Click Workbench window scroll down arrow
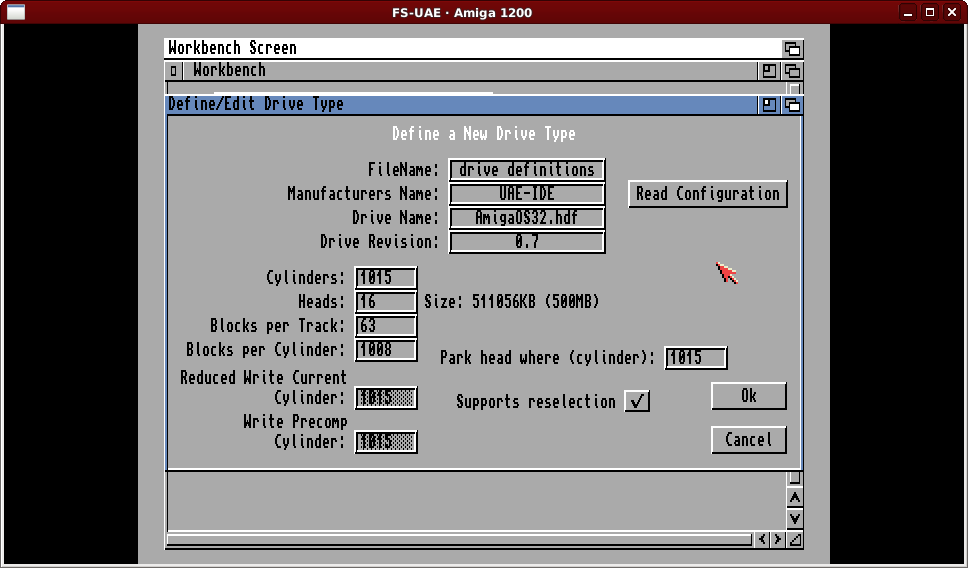This screenshot has height=568, width=968. coord(795,519)
